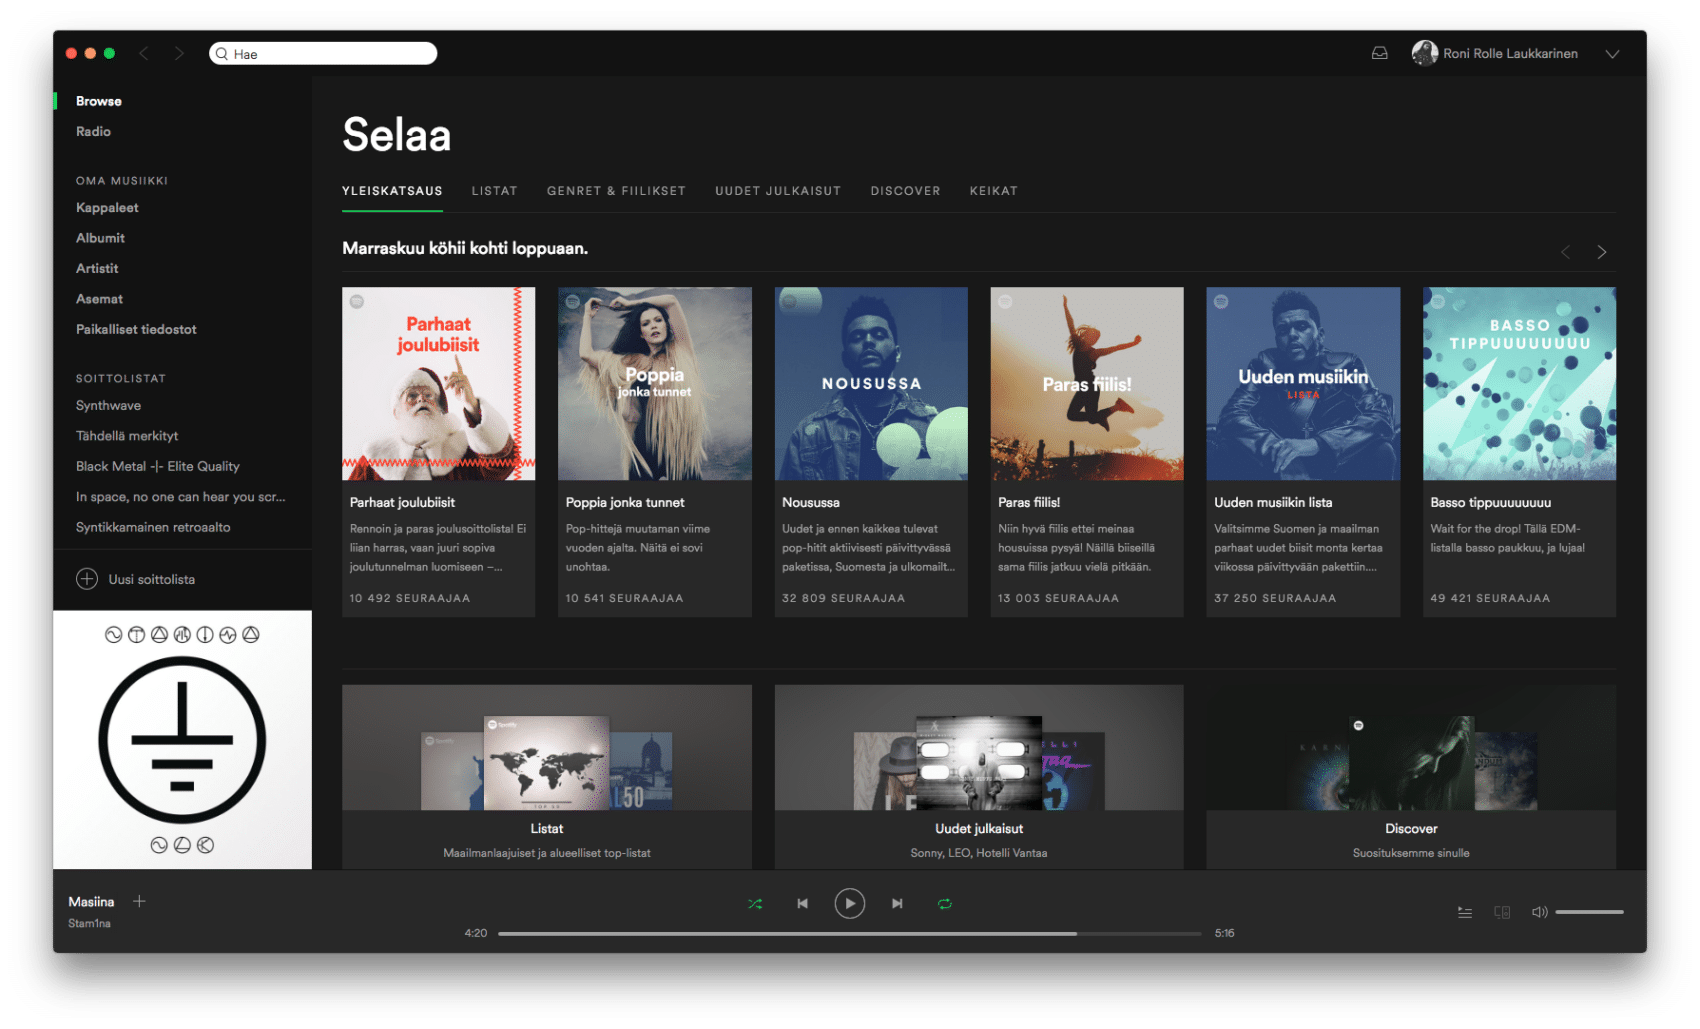This screenshot has width=1700, height=1029.
Task: Open Artistit in sidebar
Action: point(97,268)
